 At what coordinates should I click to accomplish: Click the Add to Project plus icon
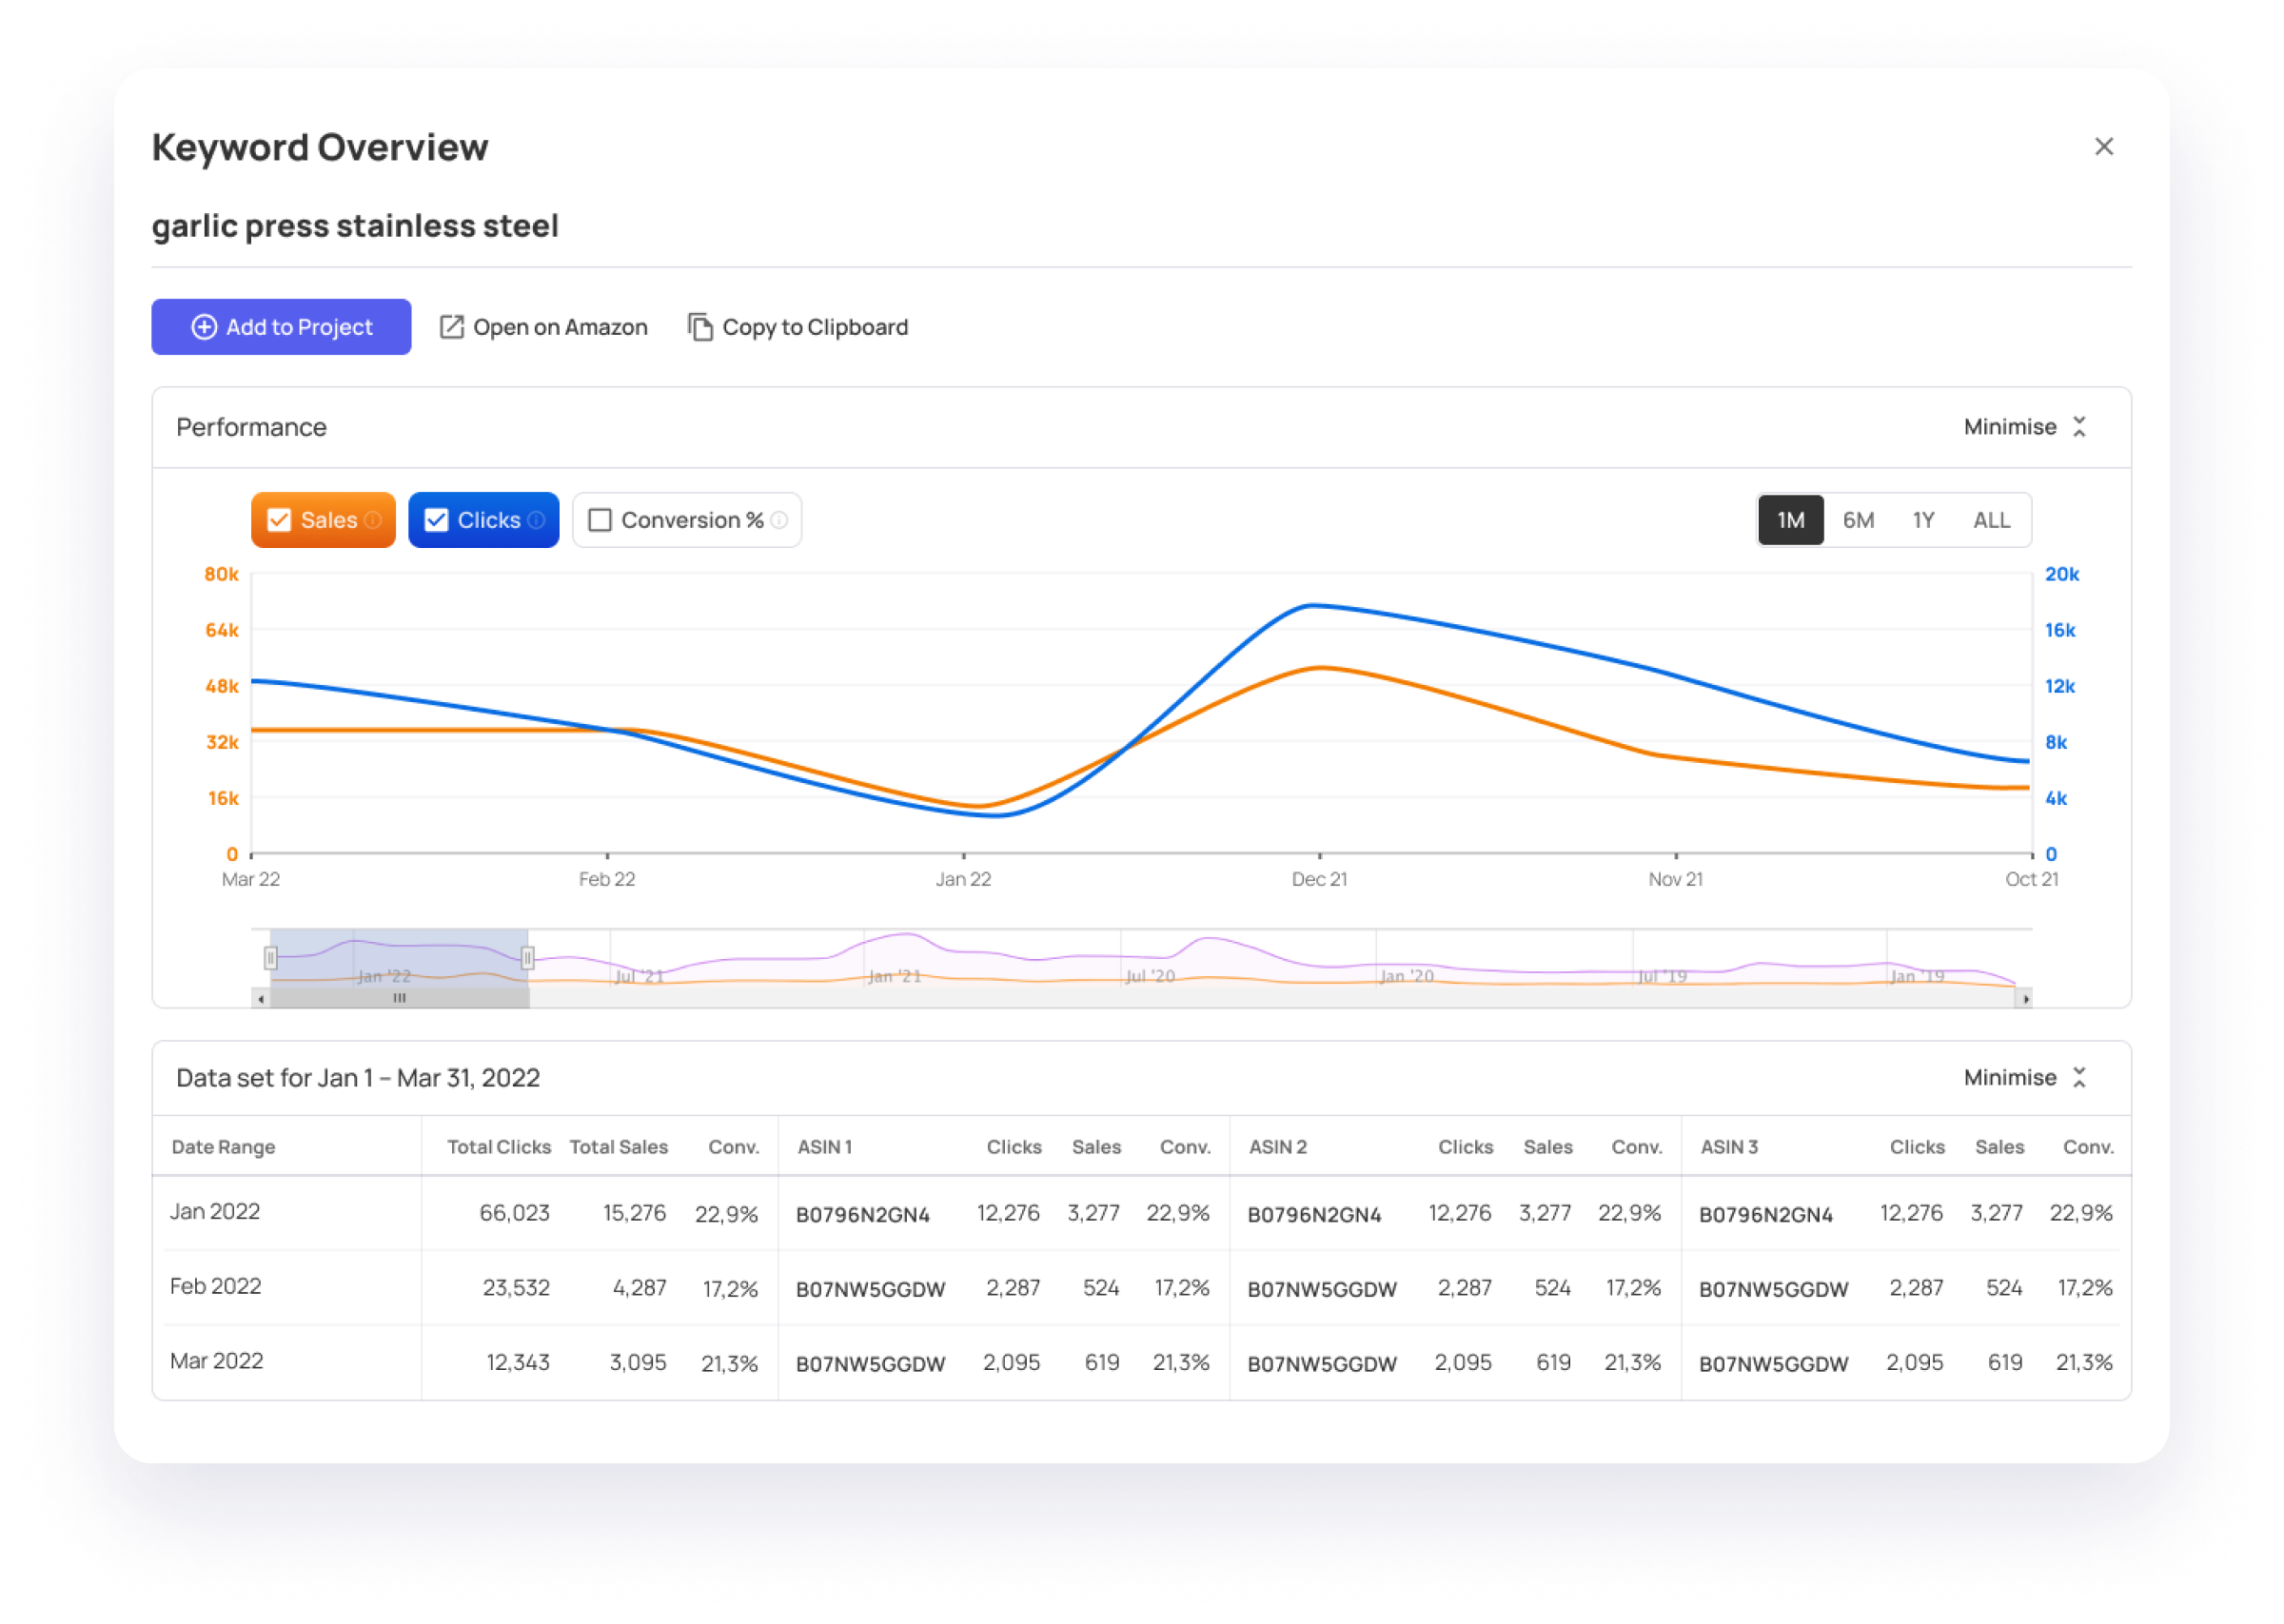pos(204,327)
